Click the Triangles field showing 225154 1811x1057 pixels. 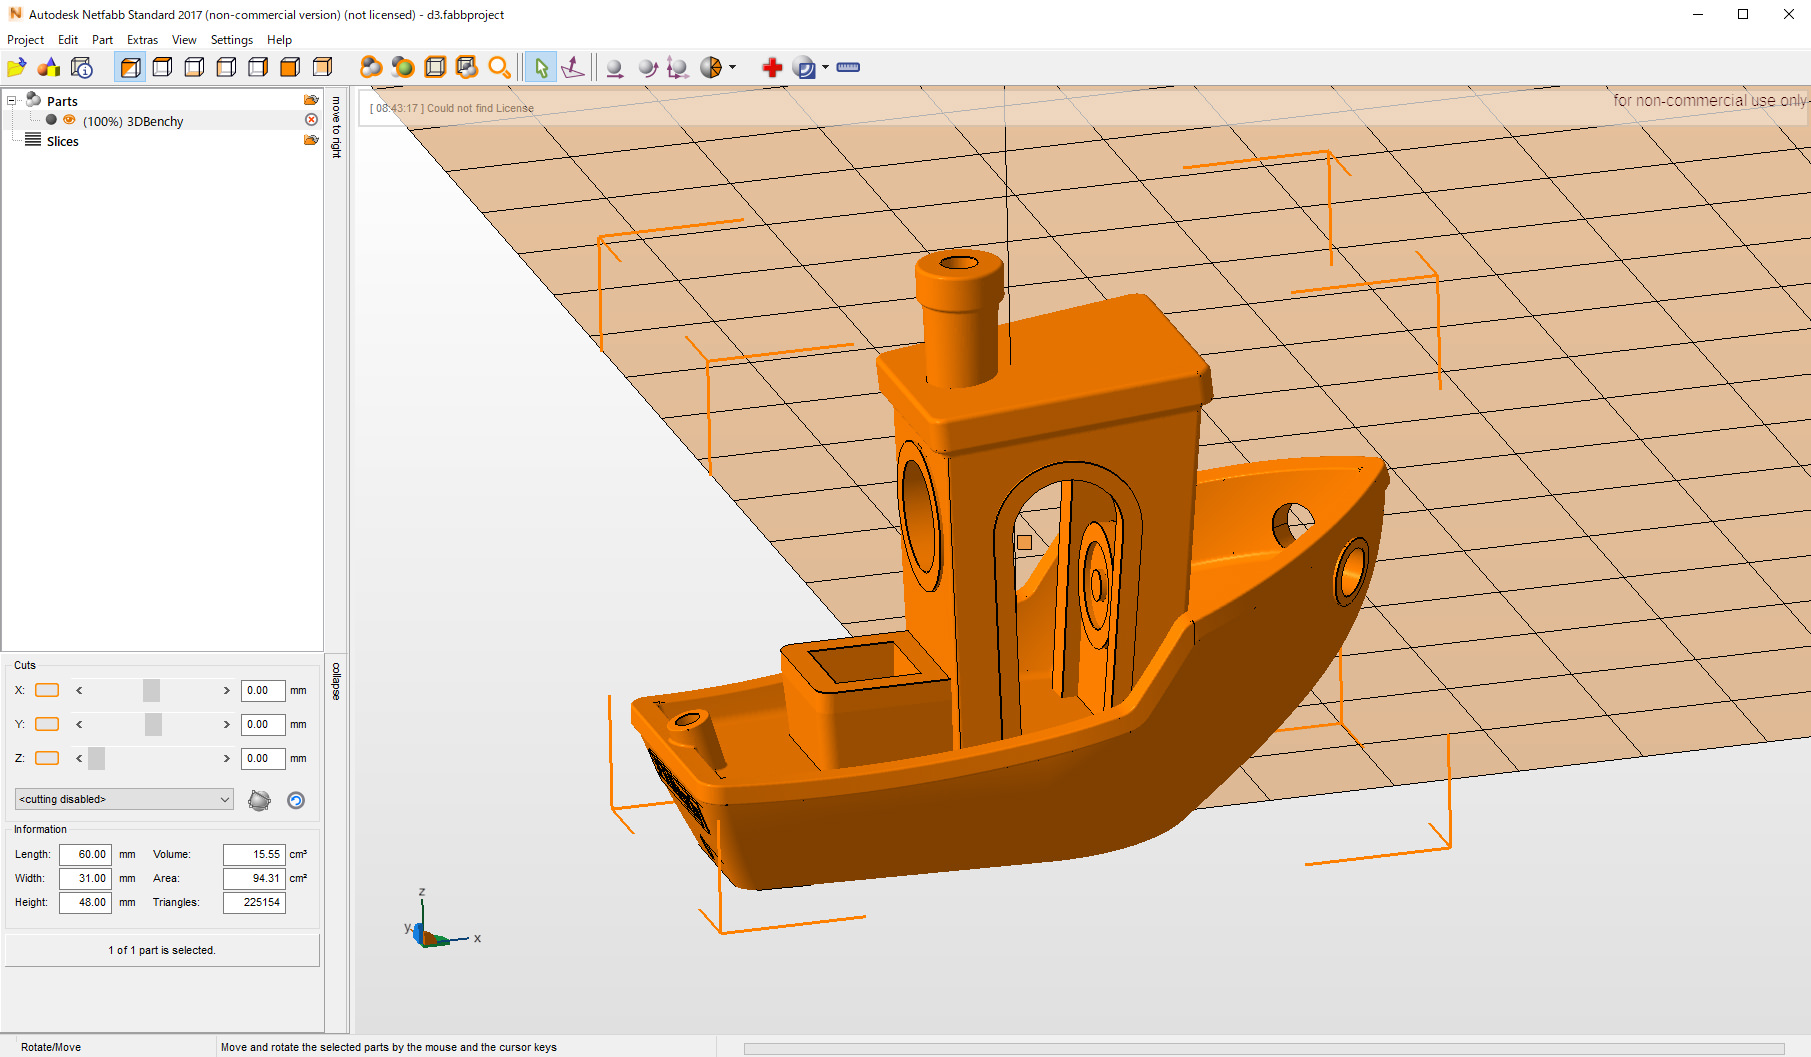(254, 902)
